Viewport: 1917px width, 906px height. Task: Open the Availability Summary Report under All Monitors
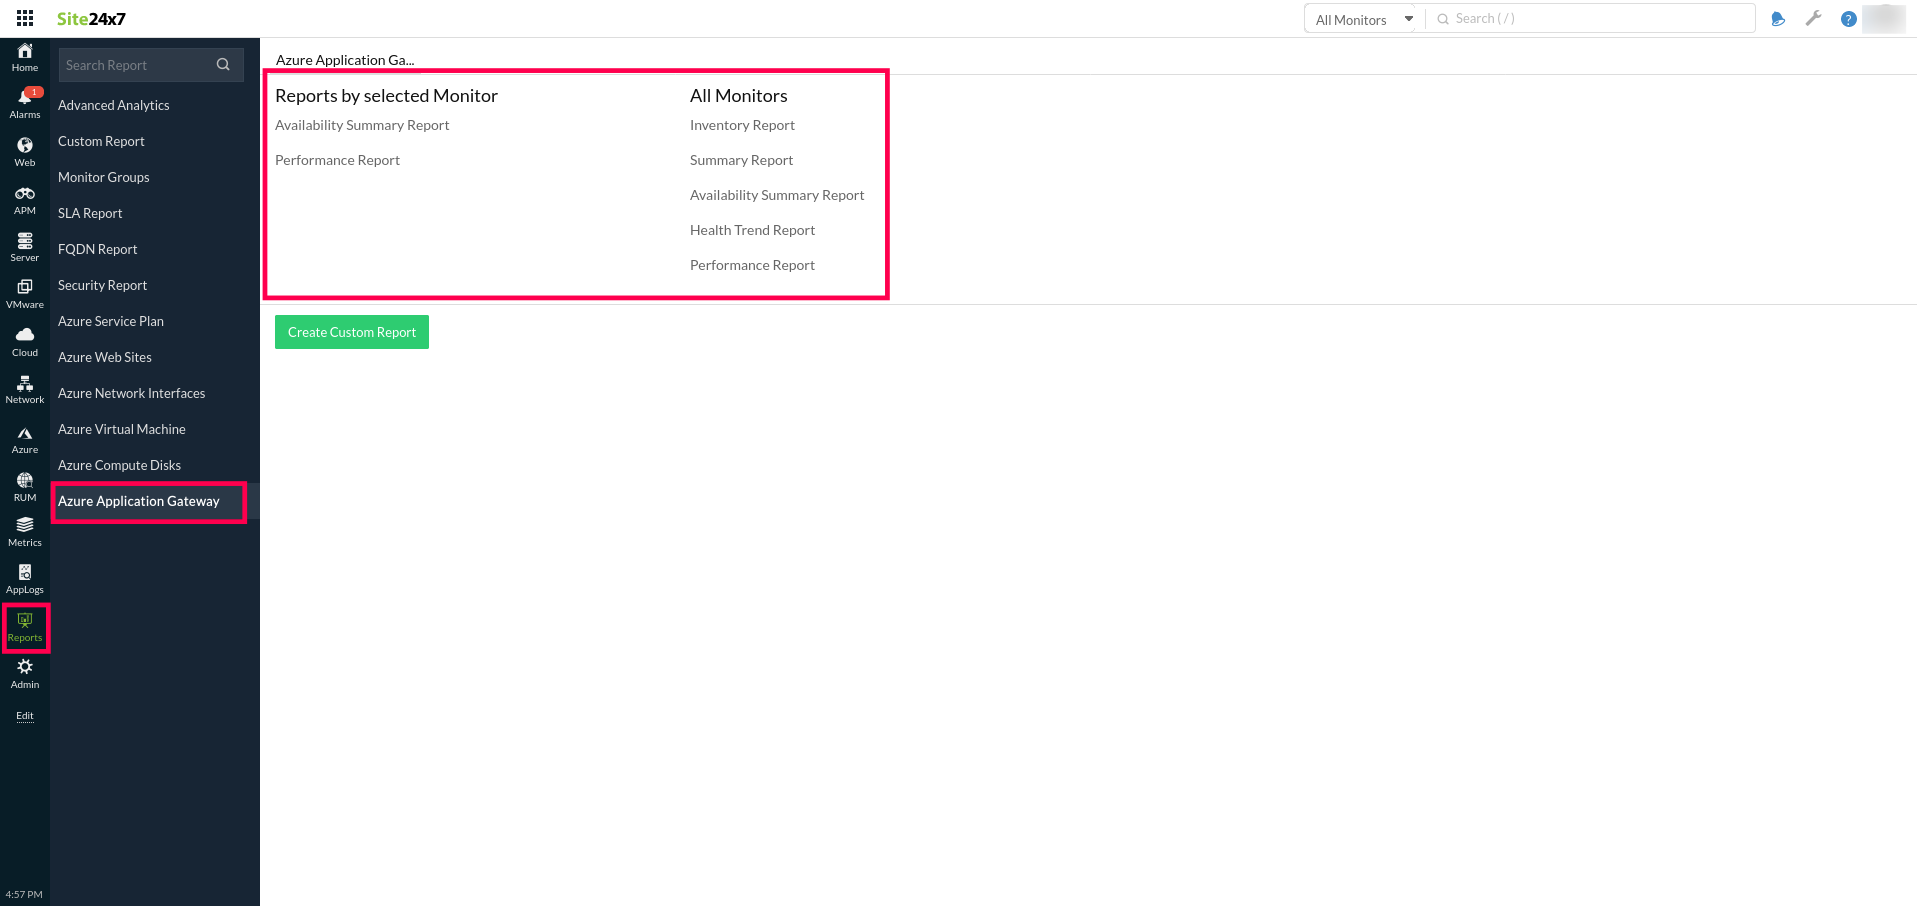[777, 195]
